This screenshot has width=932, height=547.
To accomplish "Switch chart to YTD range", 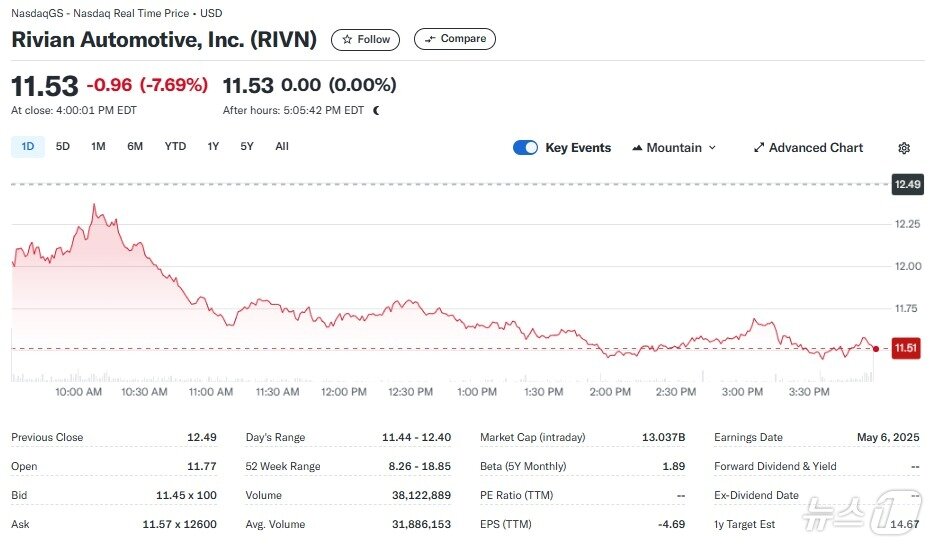I will (x=175, y=147).
